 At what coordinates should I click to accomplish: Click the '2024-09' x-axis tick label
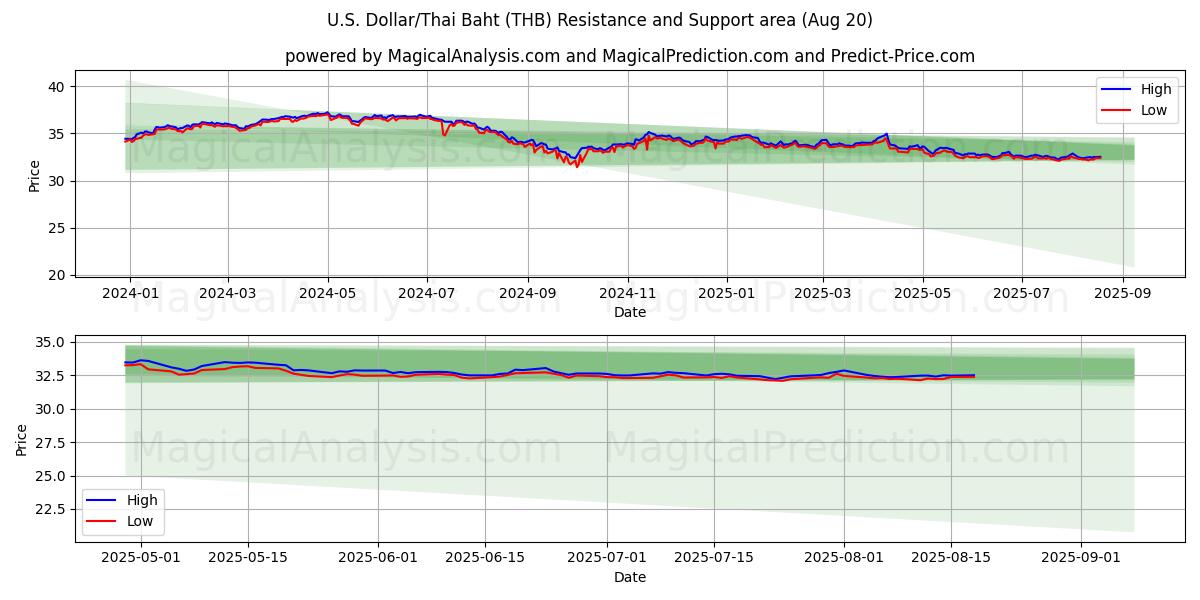(x=528, y=294)
